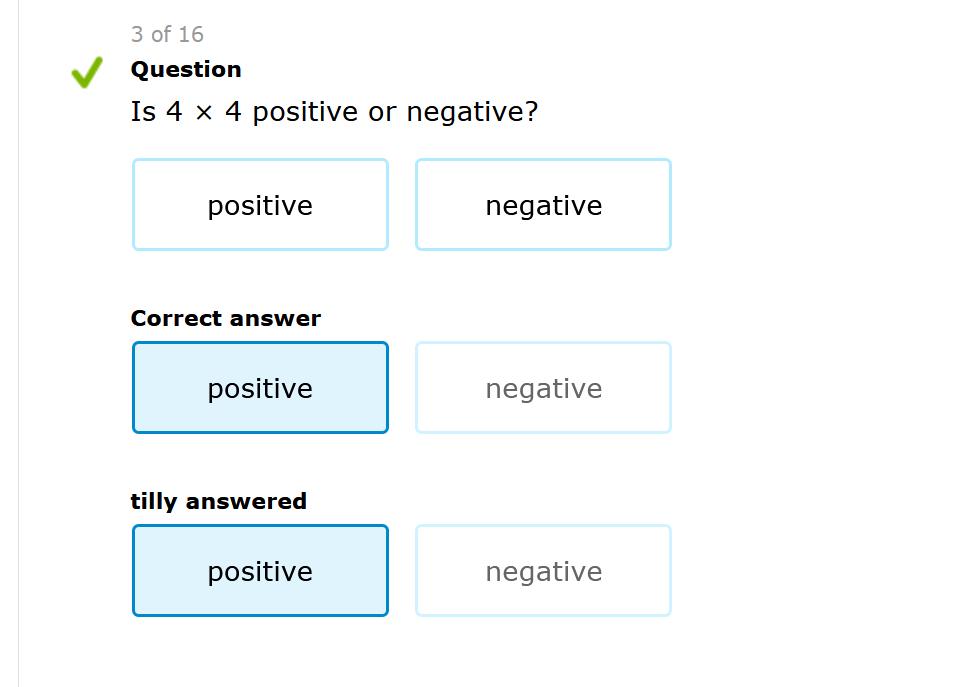
Task: Click the green checkmark icon
Action: point(86,72)
